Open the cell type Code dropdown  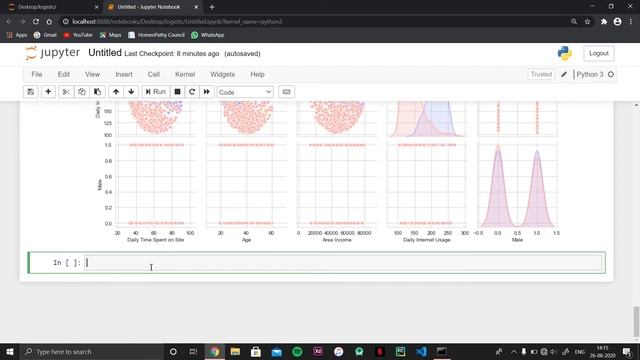pos(245,92)
